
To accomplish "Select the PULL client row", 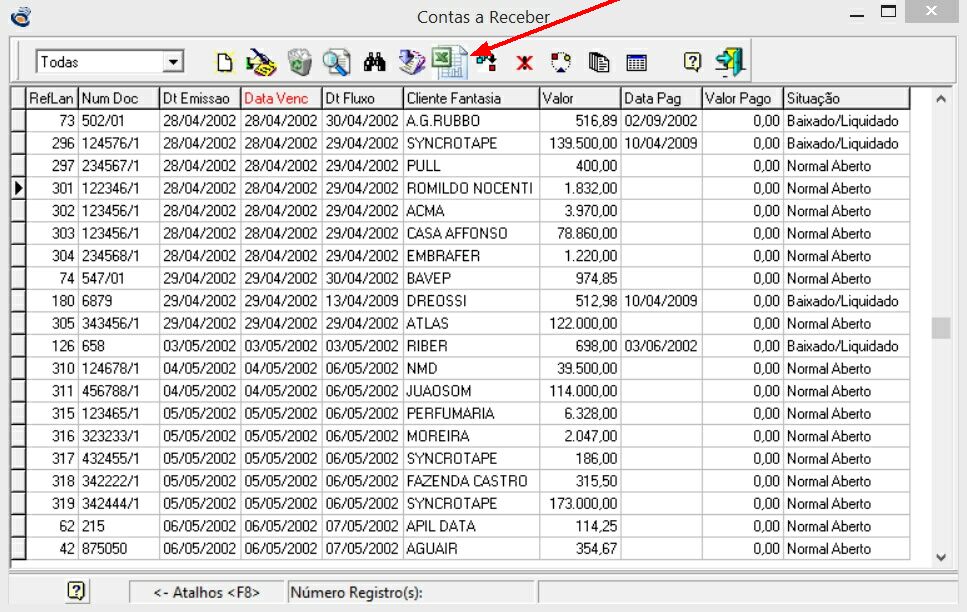I will click(x=471, y=166).
